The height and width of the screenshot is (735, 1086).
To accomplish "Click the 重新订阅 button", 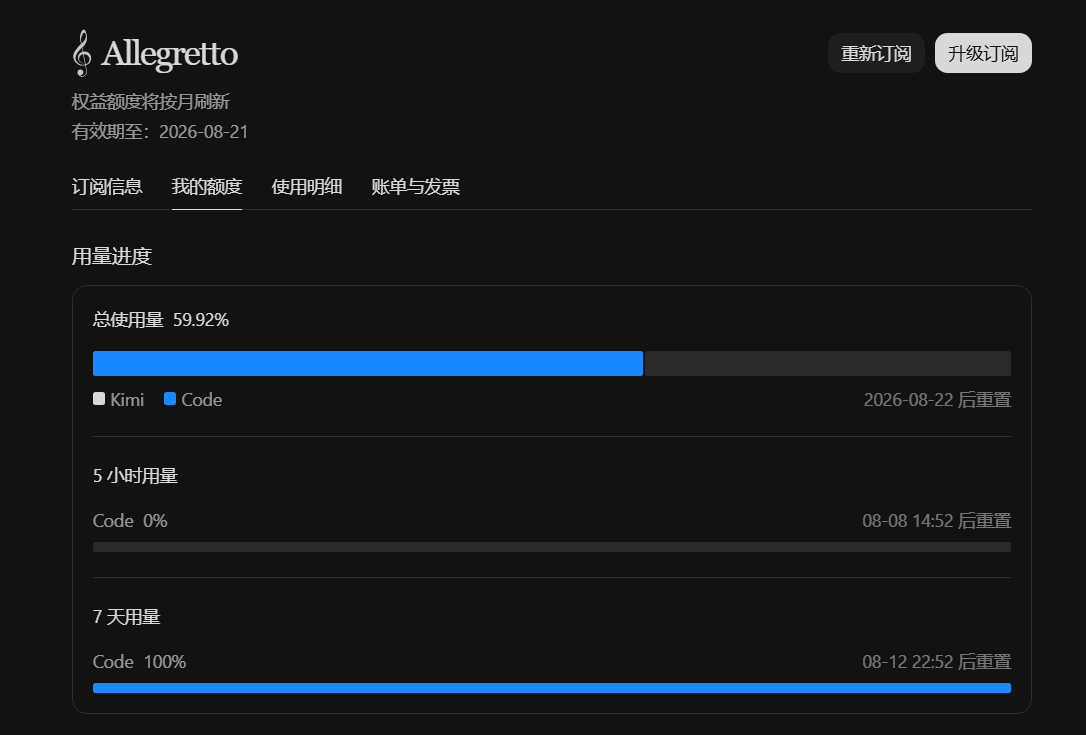I will (x=876, y=53).
